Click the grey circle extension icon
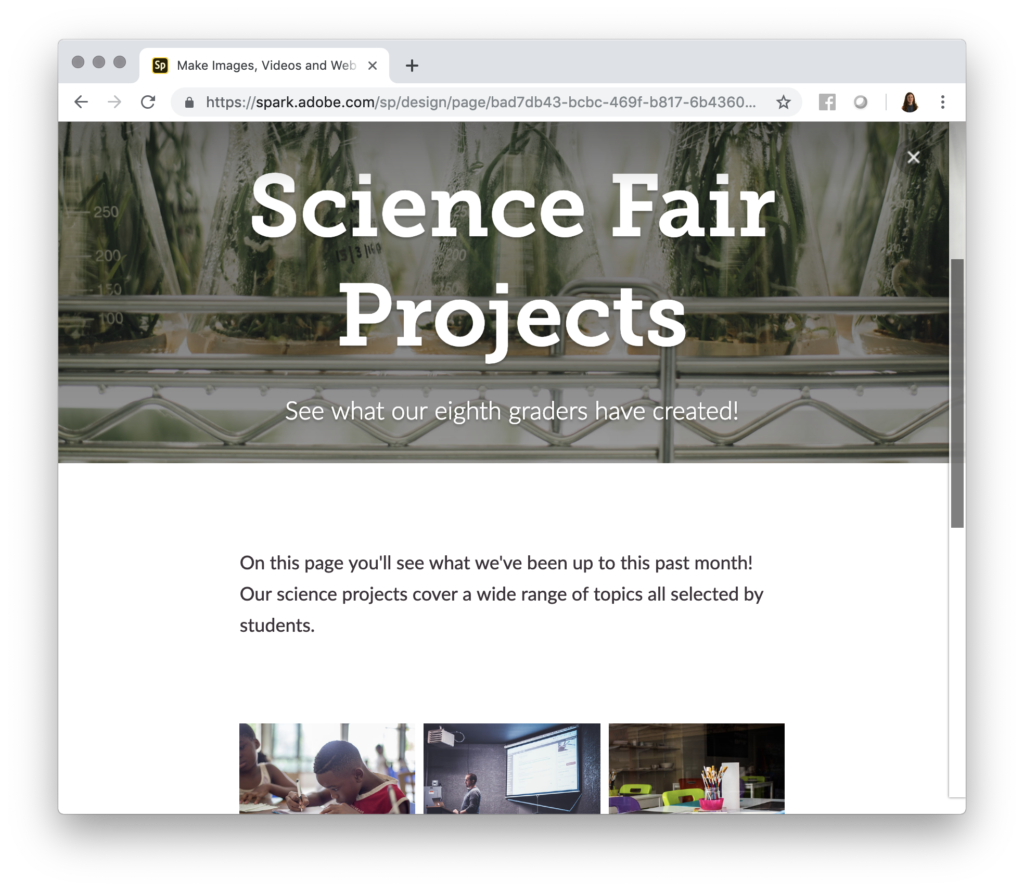Image resolution: width=1024 pixels, height=891 pixels. pyautogui.click(x=860, y=101)
